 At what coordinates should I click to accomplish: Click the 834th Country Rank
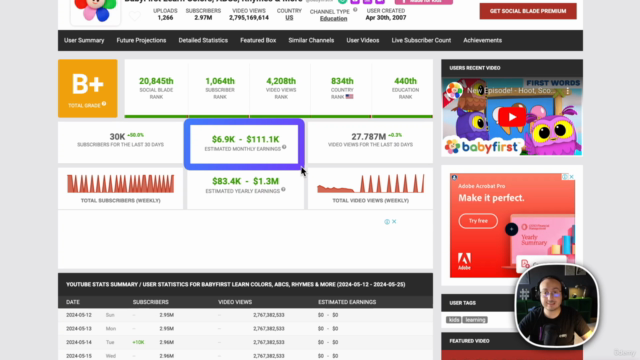coord(342,81)
